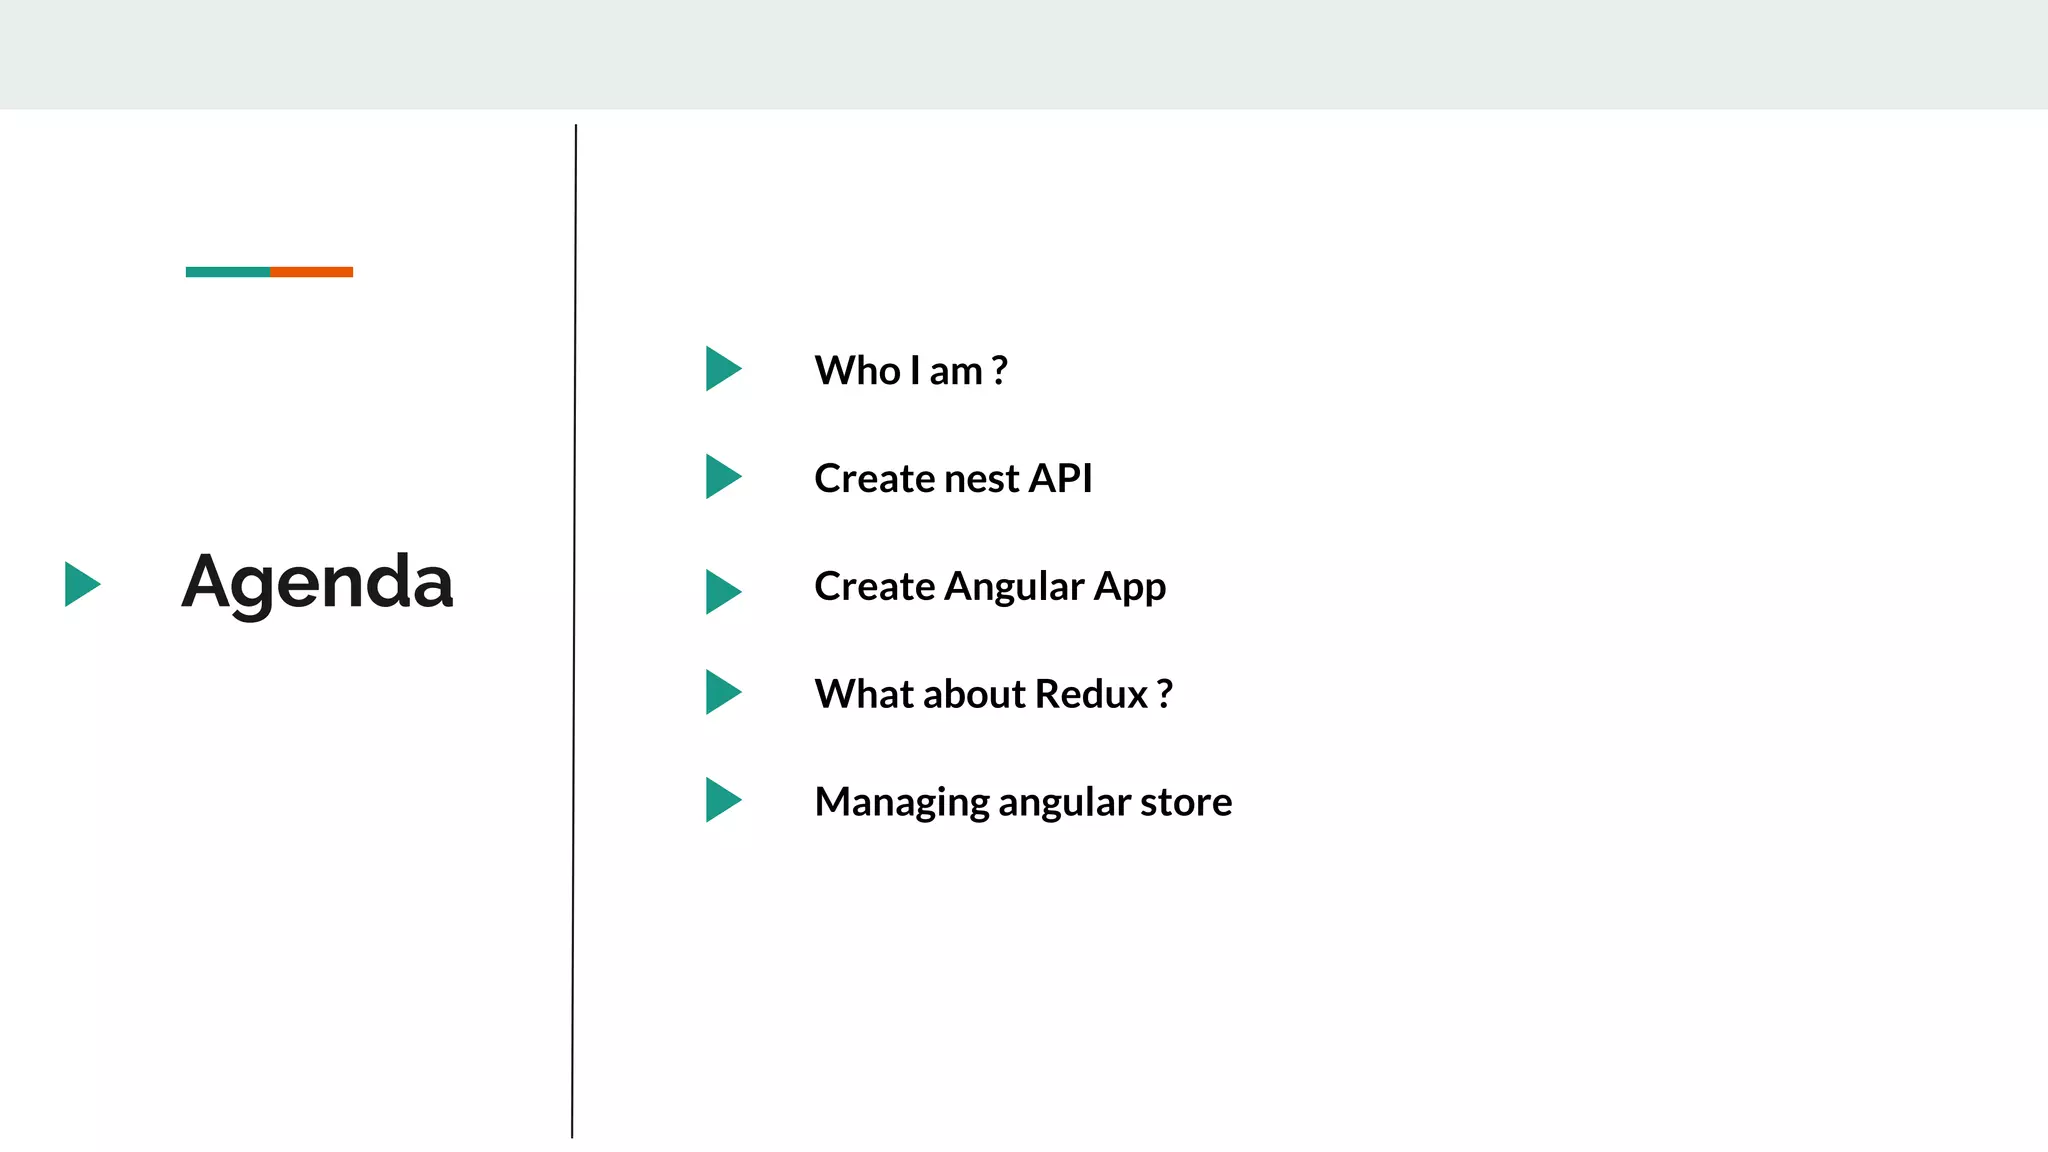
Task: Click the word 'Redux' in the list
Action: pyautogui.click(x=1091, y=694)
